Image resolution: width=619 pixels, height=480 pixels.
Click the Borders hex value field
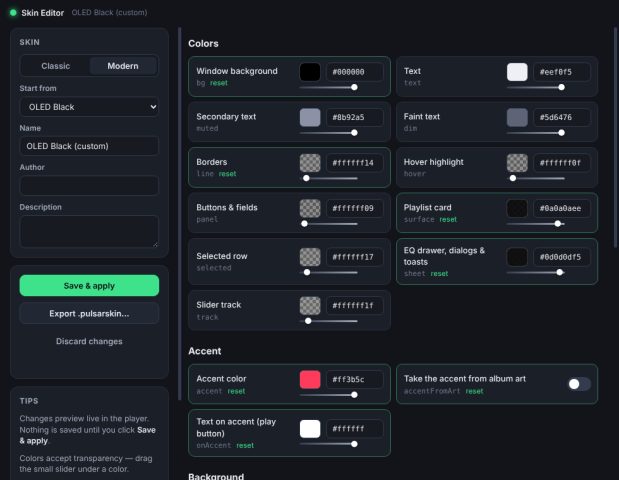click(355, 163)
